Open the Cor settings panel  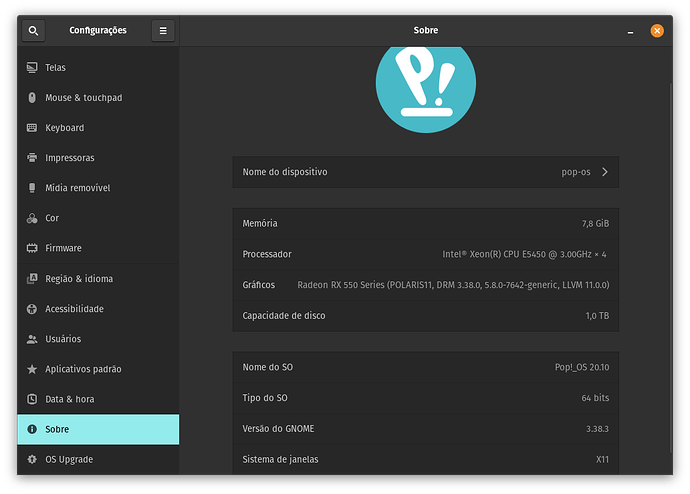(x=52, y=218)
